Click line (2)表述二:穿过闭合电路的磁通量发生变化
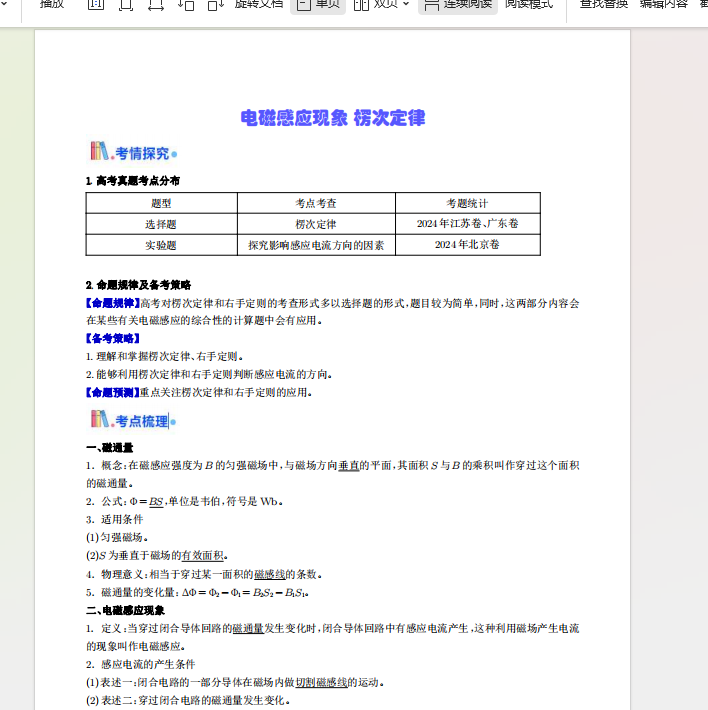 click(x=188, y=700)
